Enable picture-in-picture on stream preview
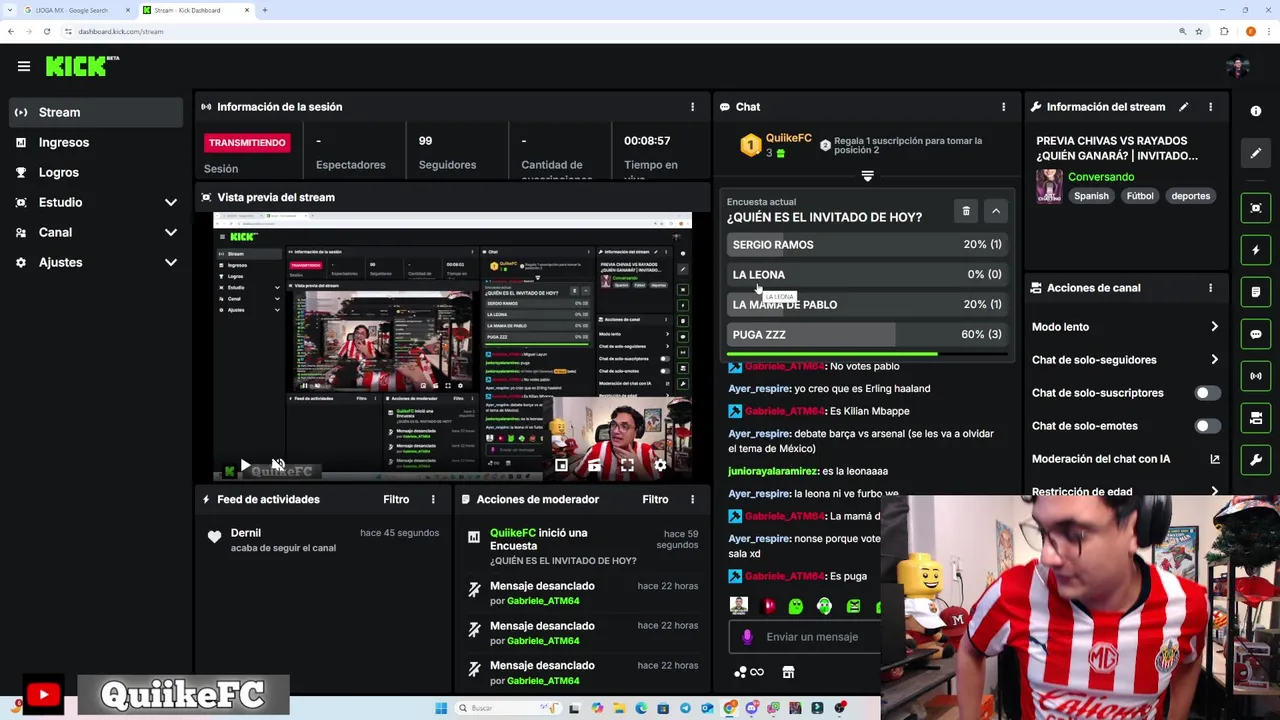Image resolution: width=1280 pixels, height=720 pixels. click(561, 466)
